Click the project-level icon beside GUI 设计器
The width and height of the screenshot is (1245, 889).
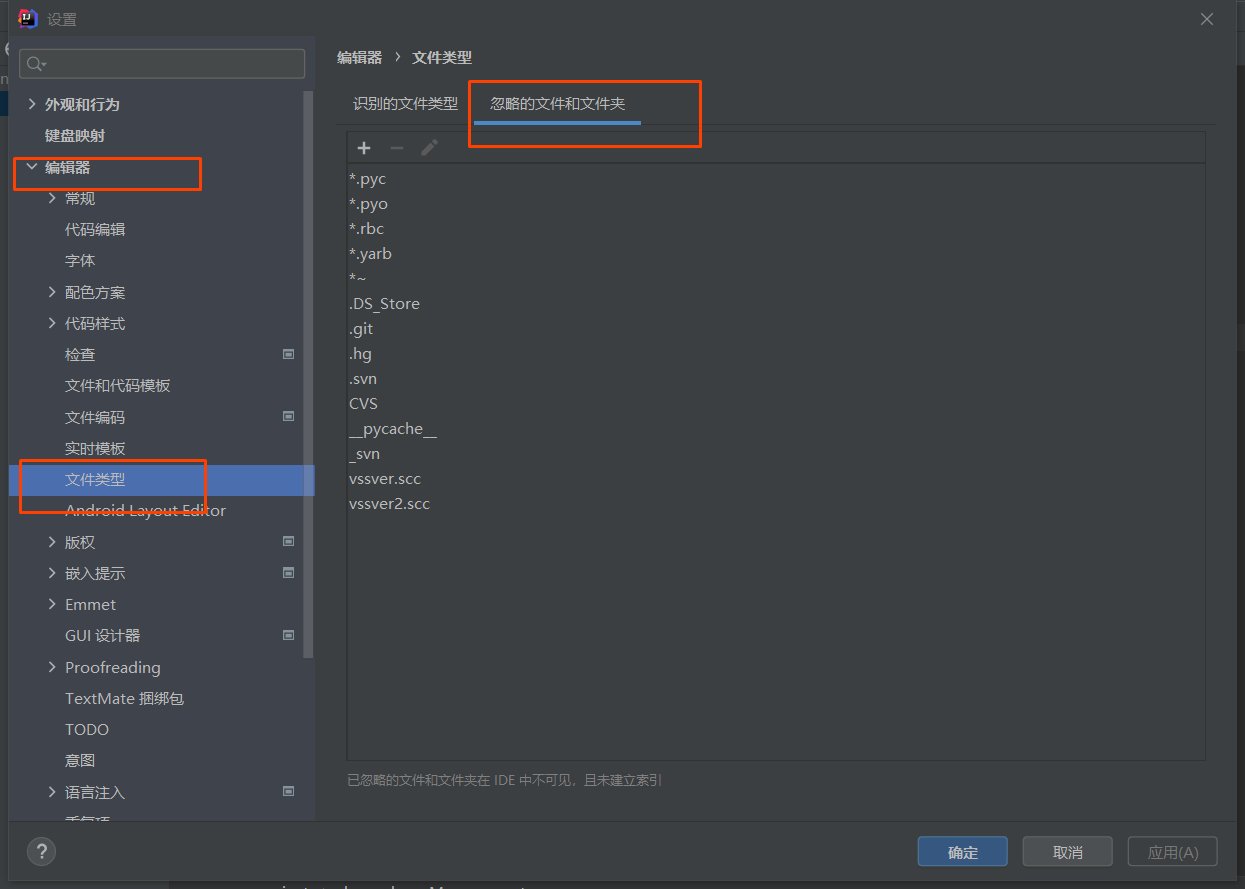pyautogui.click(x=288, y=635)
